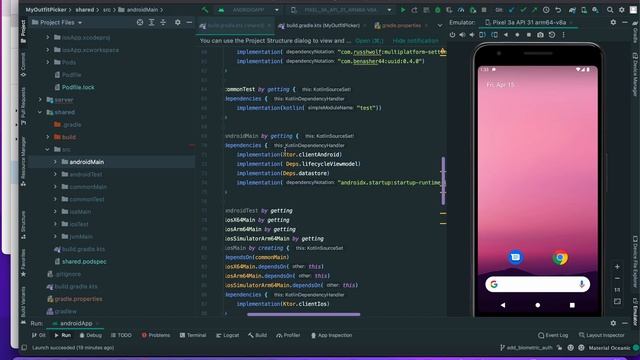
Task: Collapse the shared module
Action: (x=40, y=112)
